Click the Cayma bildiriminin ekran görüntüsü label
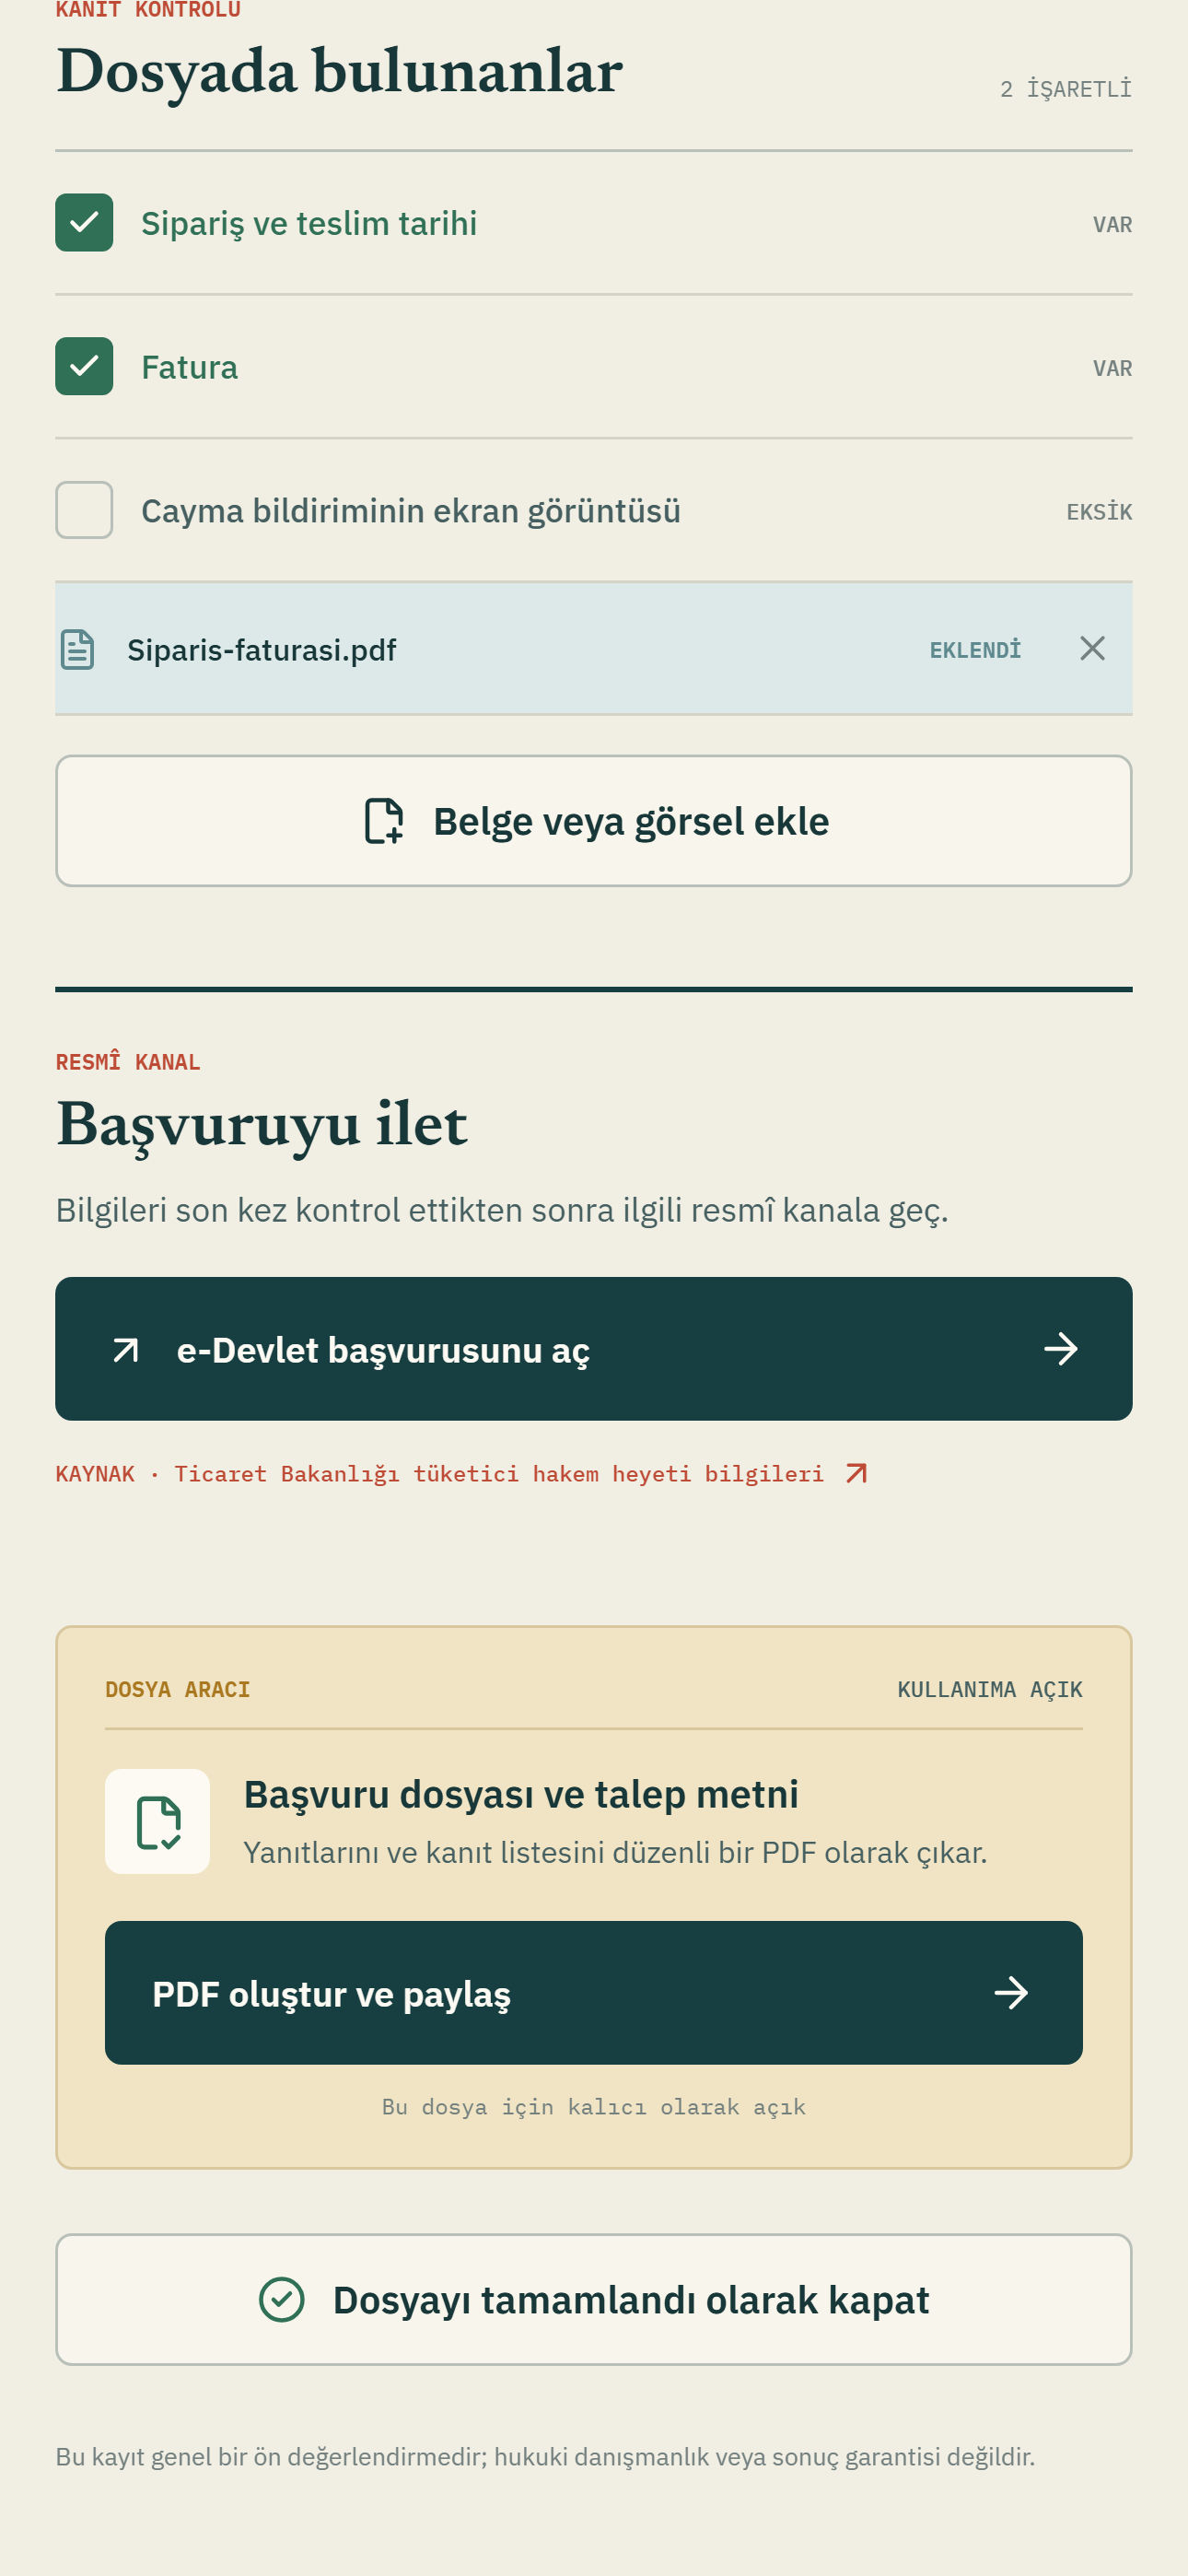The height and width of the screenshot is (2576, 1188). tap(411, 511)
